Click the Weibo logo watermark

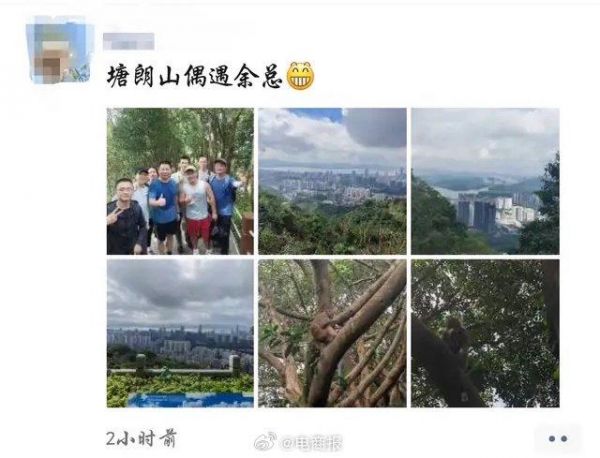[266, 442]
